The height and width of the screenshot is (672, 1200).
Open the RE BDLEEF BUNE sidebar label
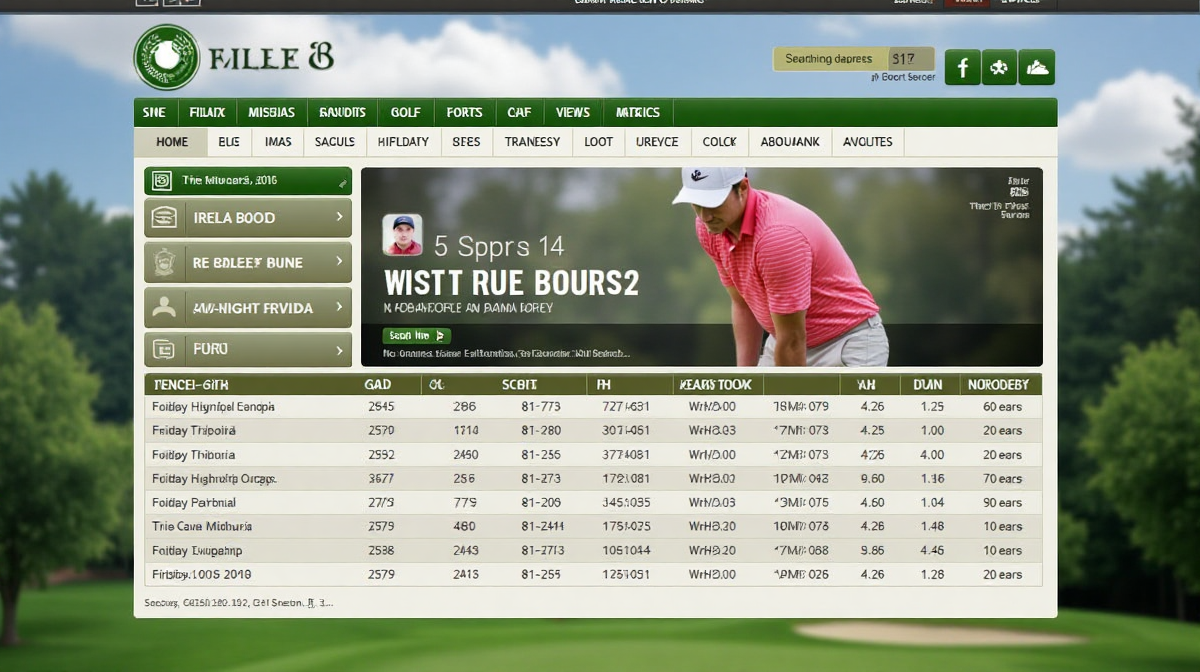click(247, 263)
